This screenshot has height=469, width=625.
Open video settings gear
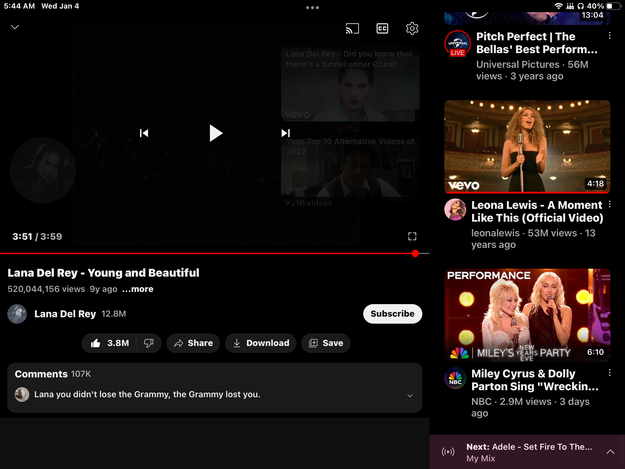point(412,28)
